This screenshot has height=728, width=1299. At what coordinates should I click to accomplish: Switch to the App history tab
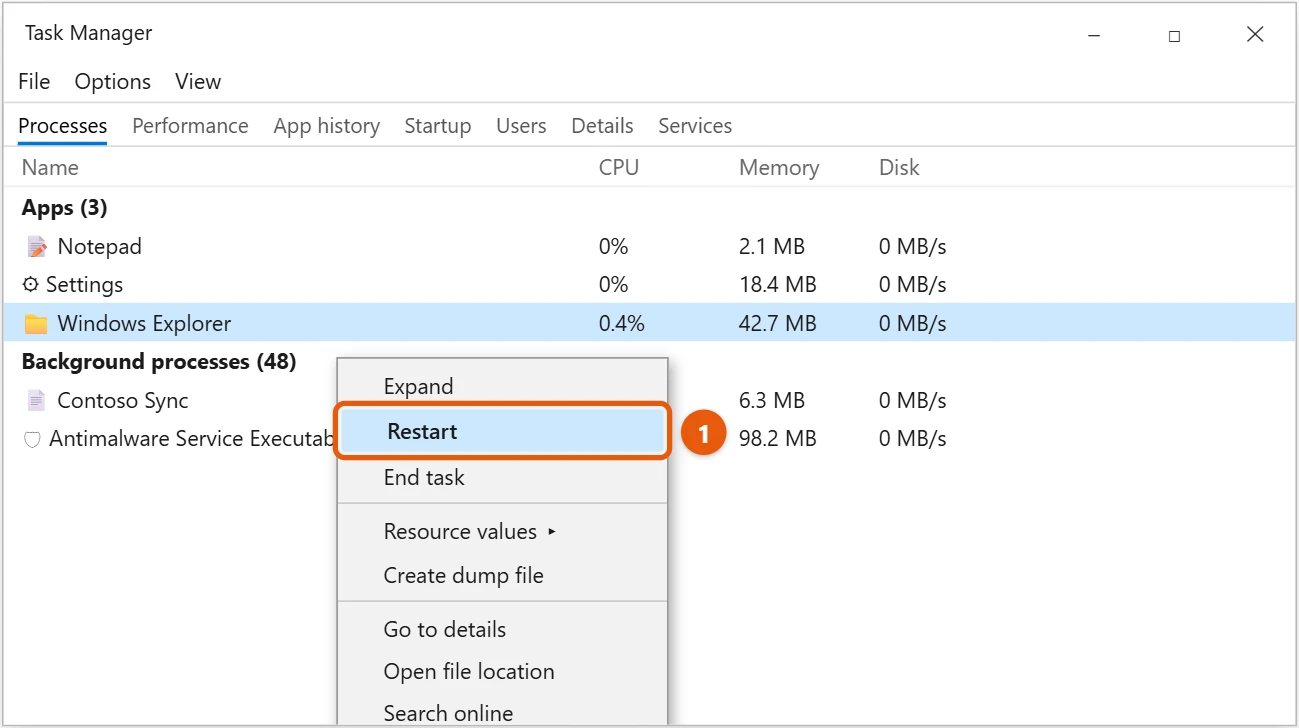tap(327, 126)
